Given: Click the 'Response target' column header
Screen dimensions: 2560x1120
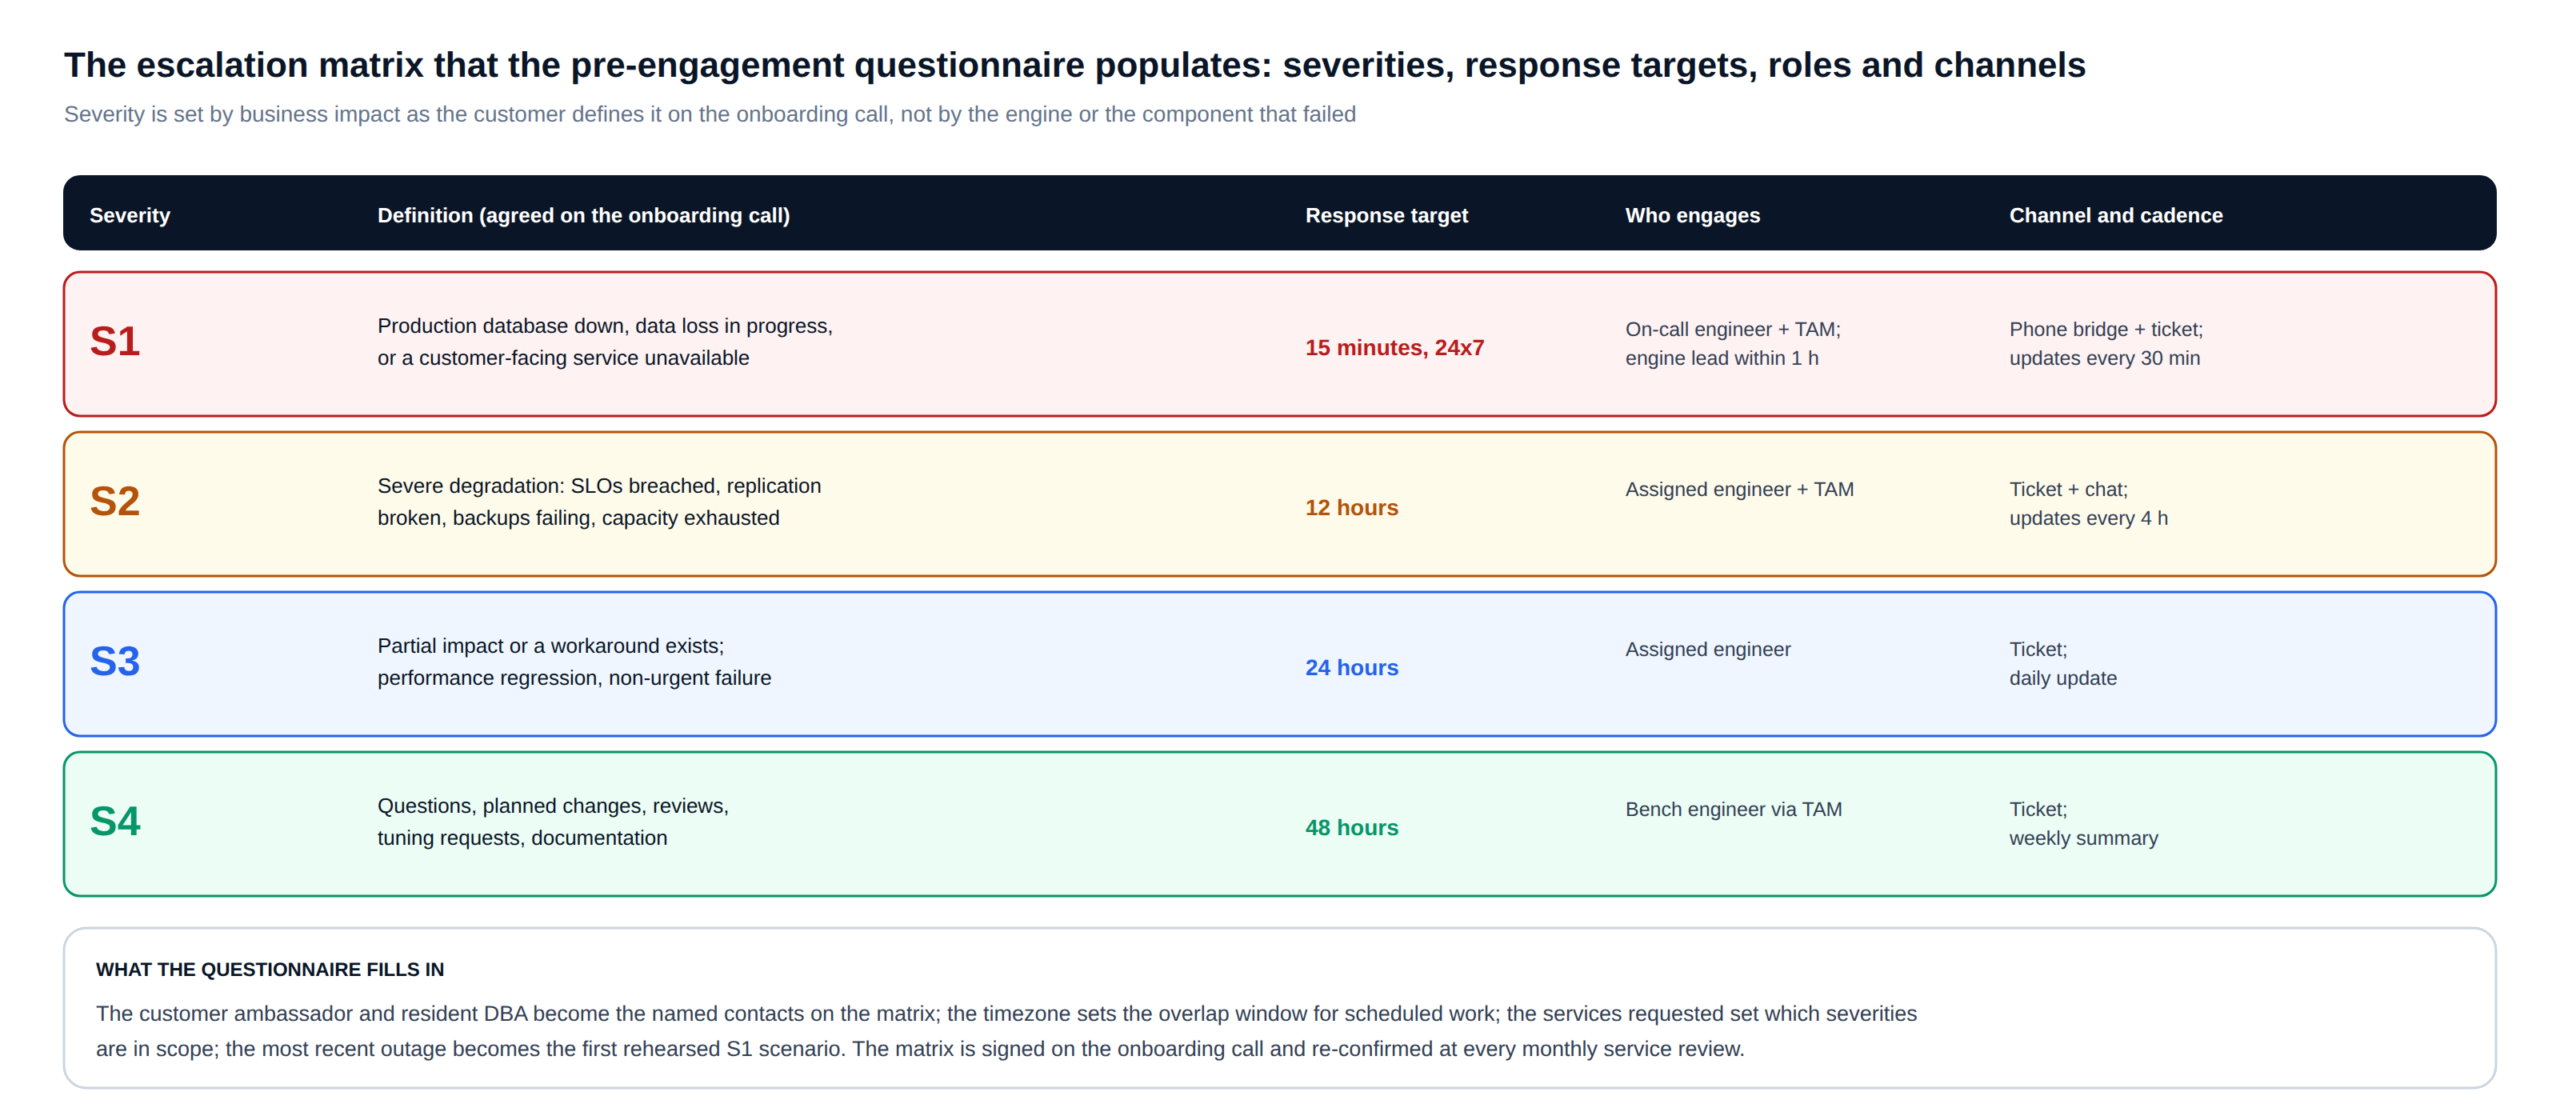Looking at the screenshot, I should point(1386,215).
